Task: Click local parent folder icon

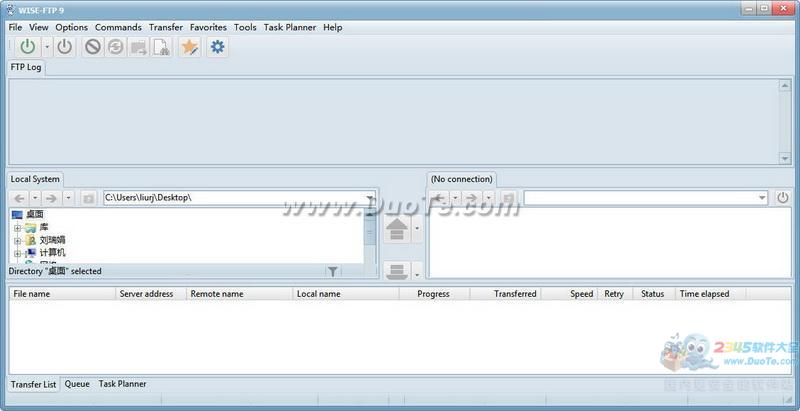Action: 88,198
